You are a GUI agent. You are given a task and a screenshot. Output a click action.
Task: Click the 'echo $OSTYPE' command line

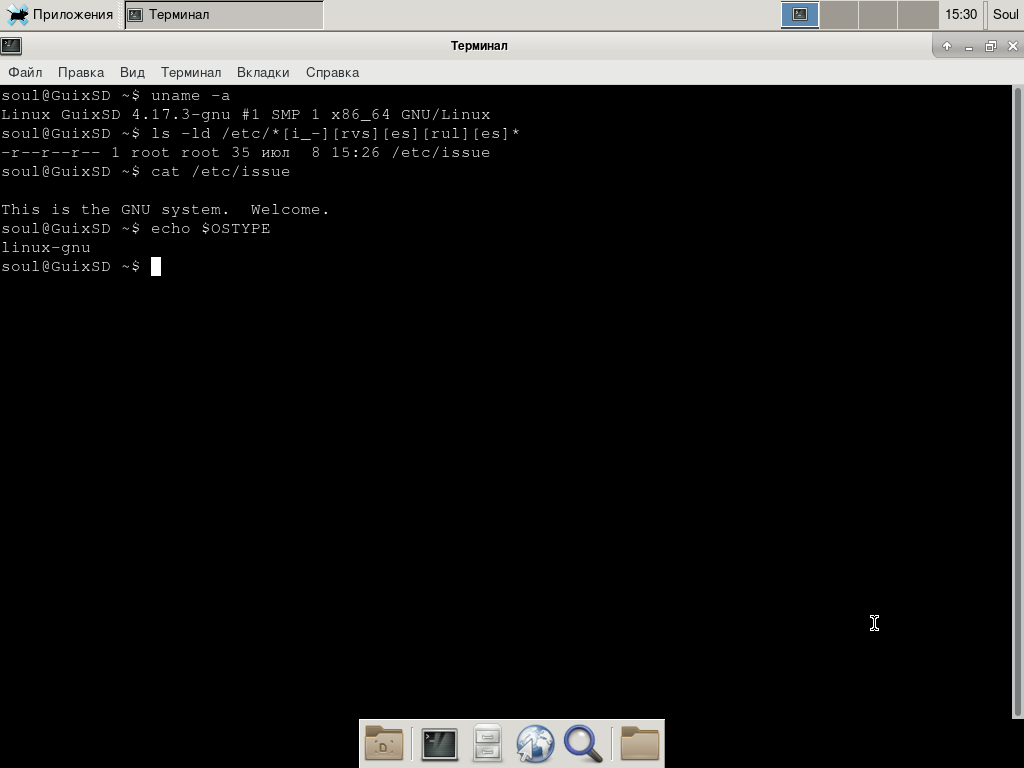(x=136, y=229)
